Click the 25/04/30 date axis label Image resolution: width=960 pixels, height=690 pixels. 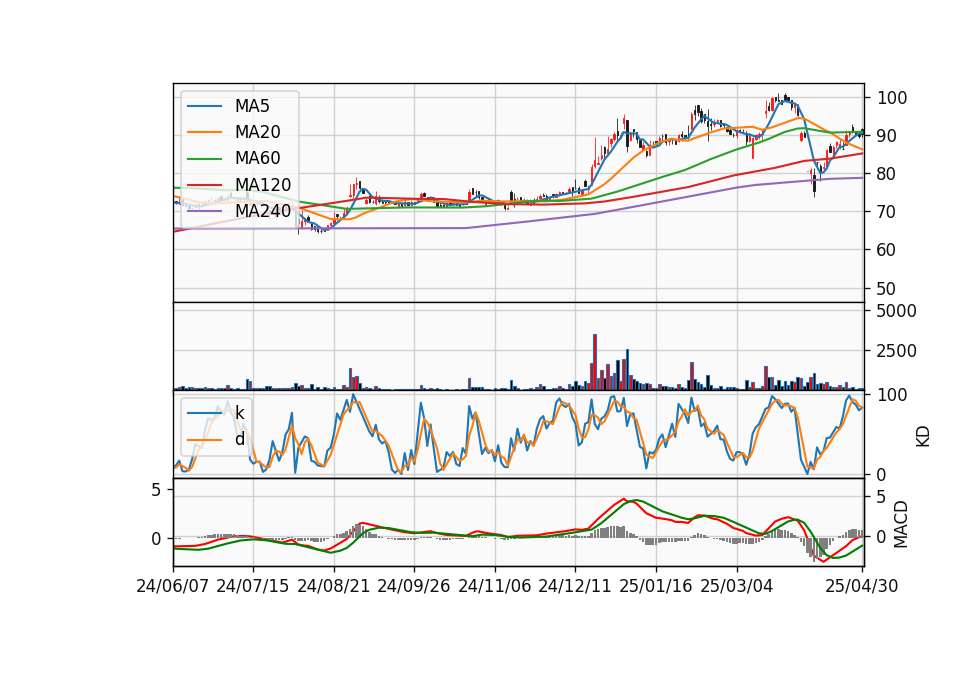point(861,586)
